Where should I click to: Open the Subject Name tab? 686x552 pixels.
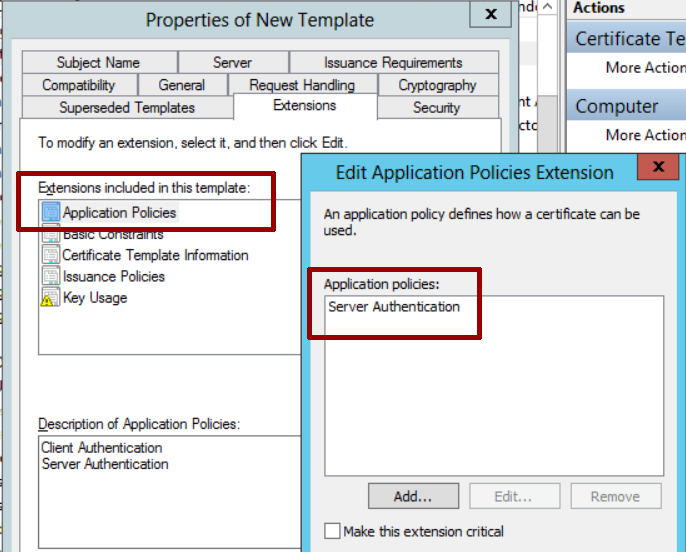tap(98, 63)
